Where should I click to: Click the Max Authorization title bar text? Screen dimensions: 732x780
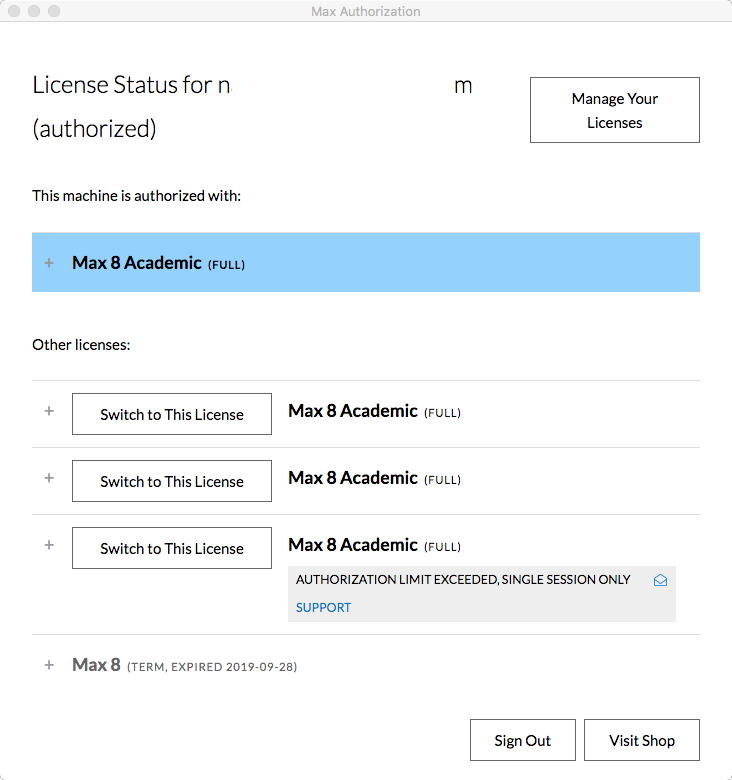(365, 11)
